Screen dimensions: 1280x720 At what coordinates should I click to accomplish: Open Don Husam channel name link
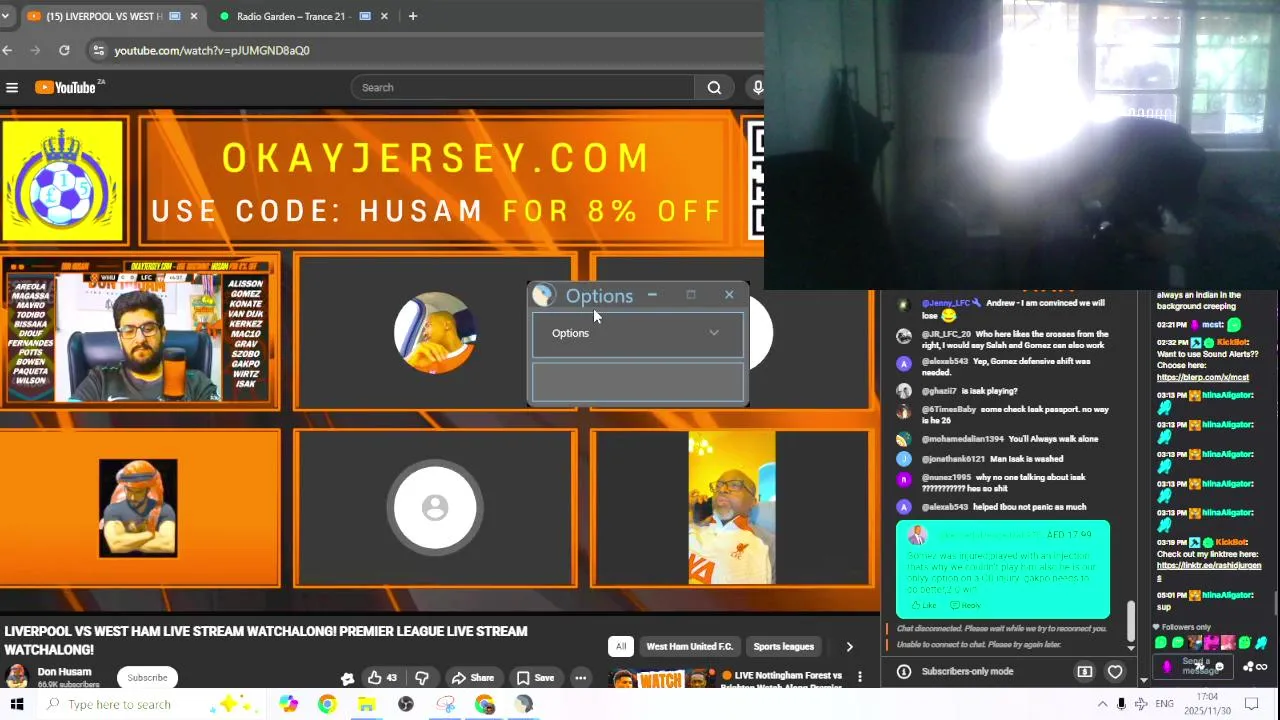pyautogui.click(x=64, y=672)
